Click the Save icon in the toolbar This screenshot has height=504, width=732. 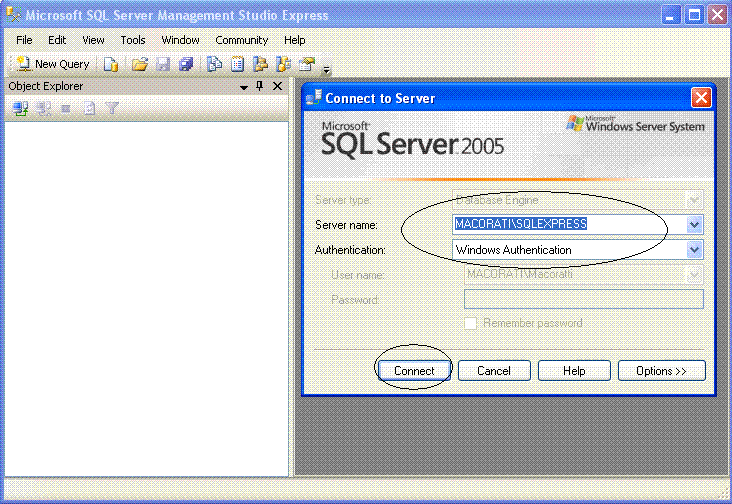(x=162, y=64)
